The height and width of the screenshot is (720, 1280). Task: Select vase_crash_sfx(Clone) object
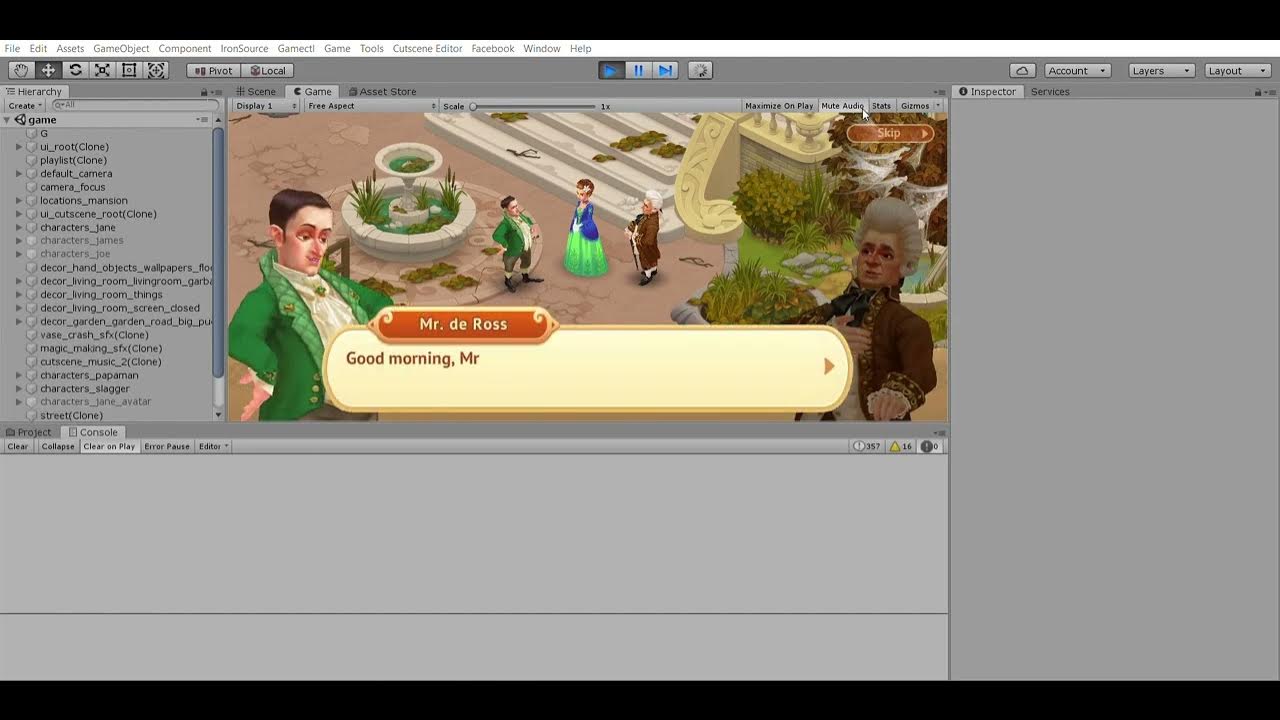[x=94, y=335]
